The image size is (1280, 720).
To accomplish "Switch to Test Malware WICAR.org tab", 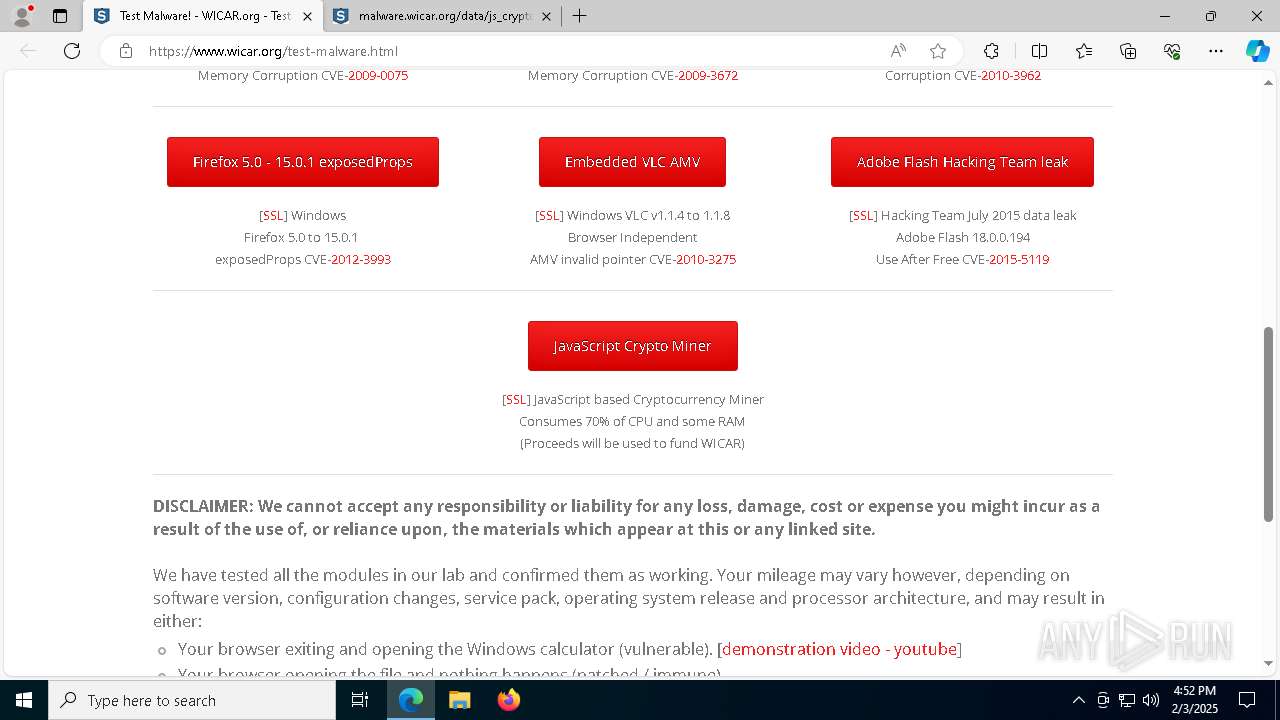I will click(x=203, y=16).
